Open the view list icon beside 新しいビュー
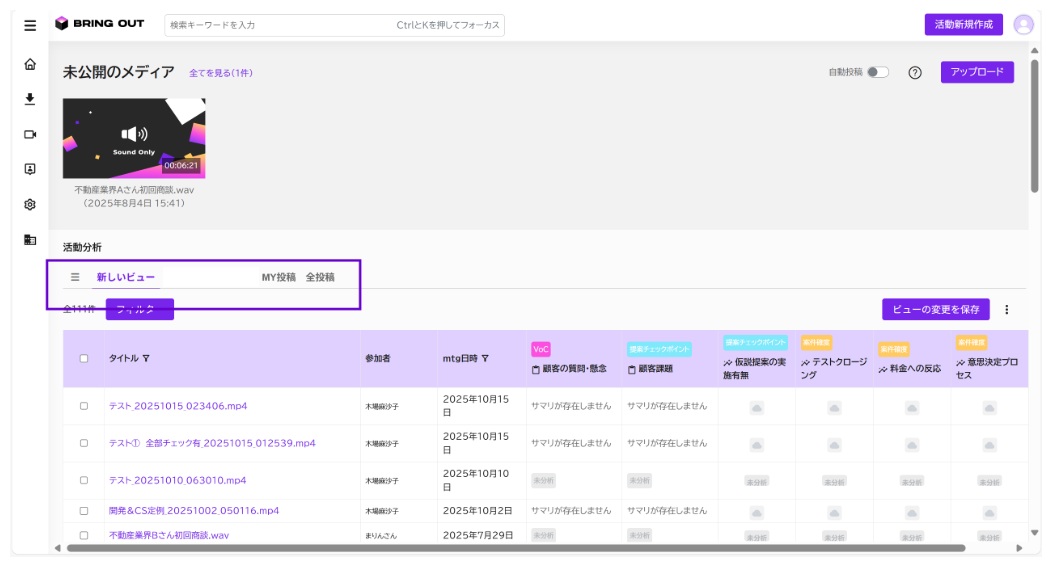Image resolution: width=1053 pixels, height=565 pixels. [x=75, y=277]
